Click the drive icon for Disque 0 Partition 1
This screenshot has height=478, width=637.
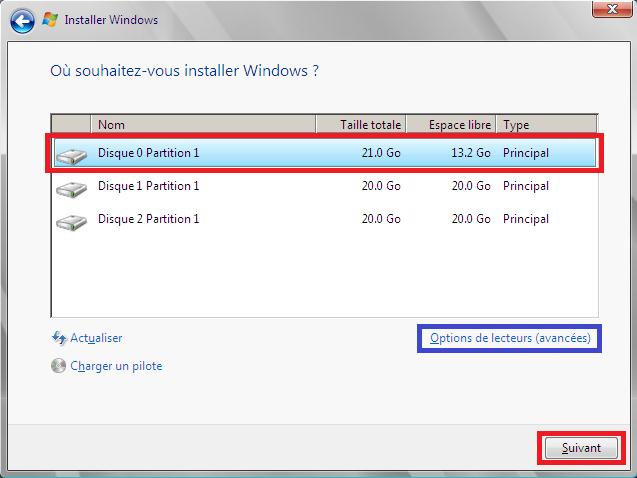pos(72,156)
